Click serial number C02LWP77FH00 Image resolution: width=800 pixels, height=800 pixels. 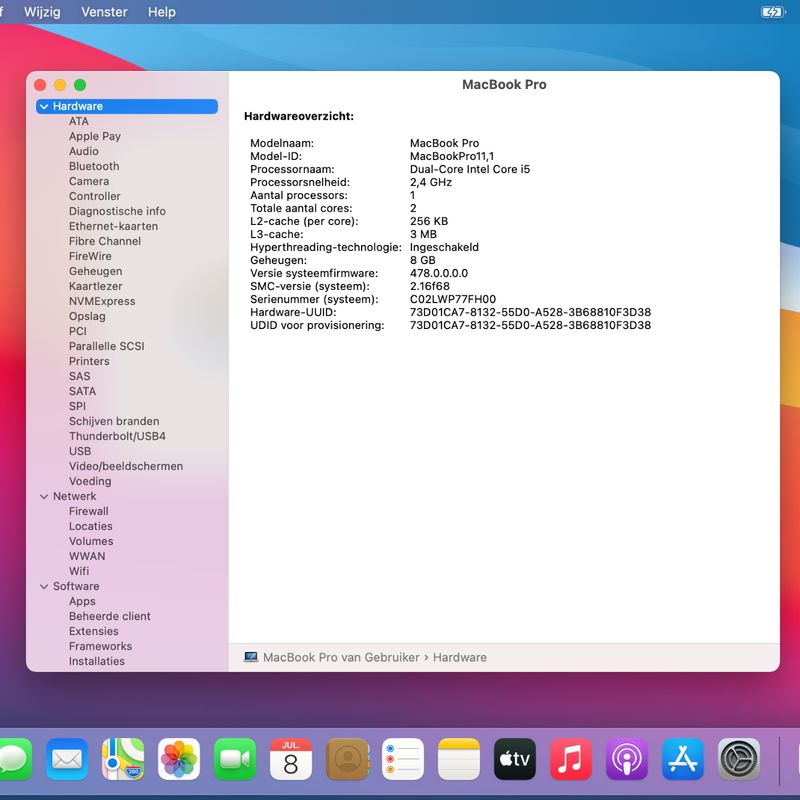pyautogui.click(x=453, y=299)
